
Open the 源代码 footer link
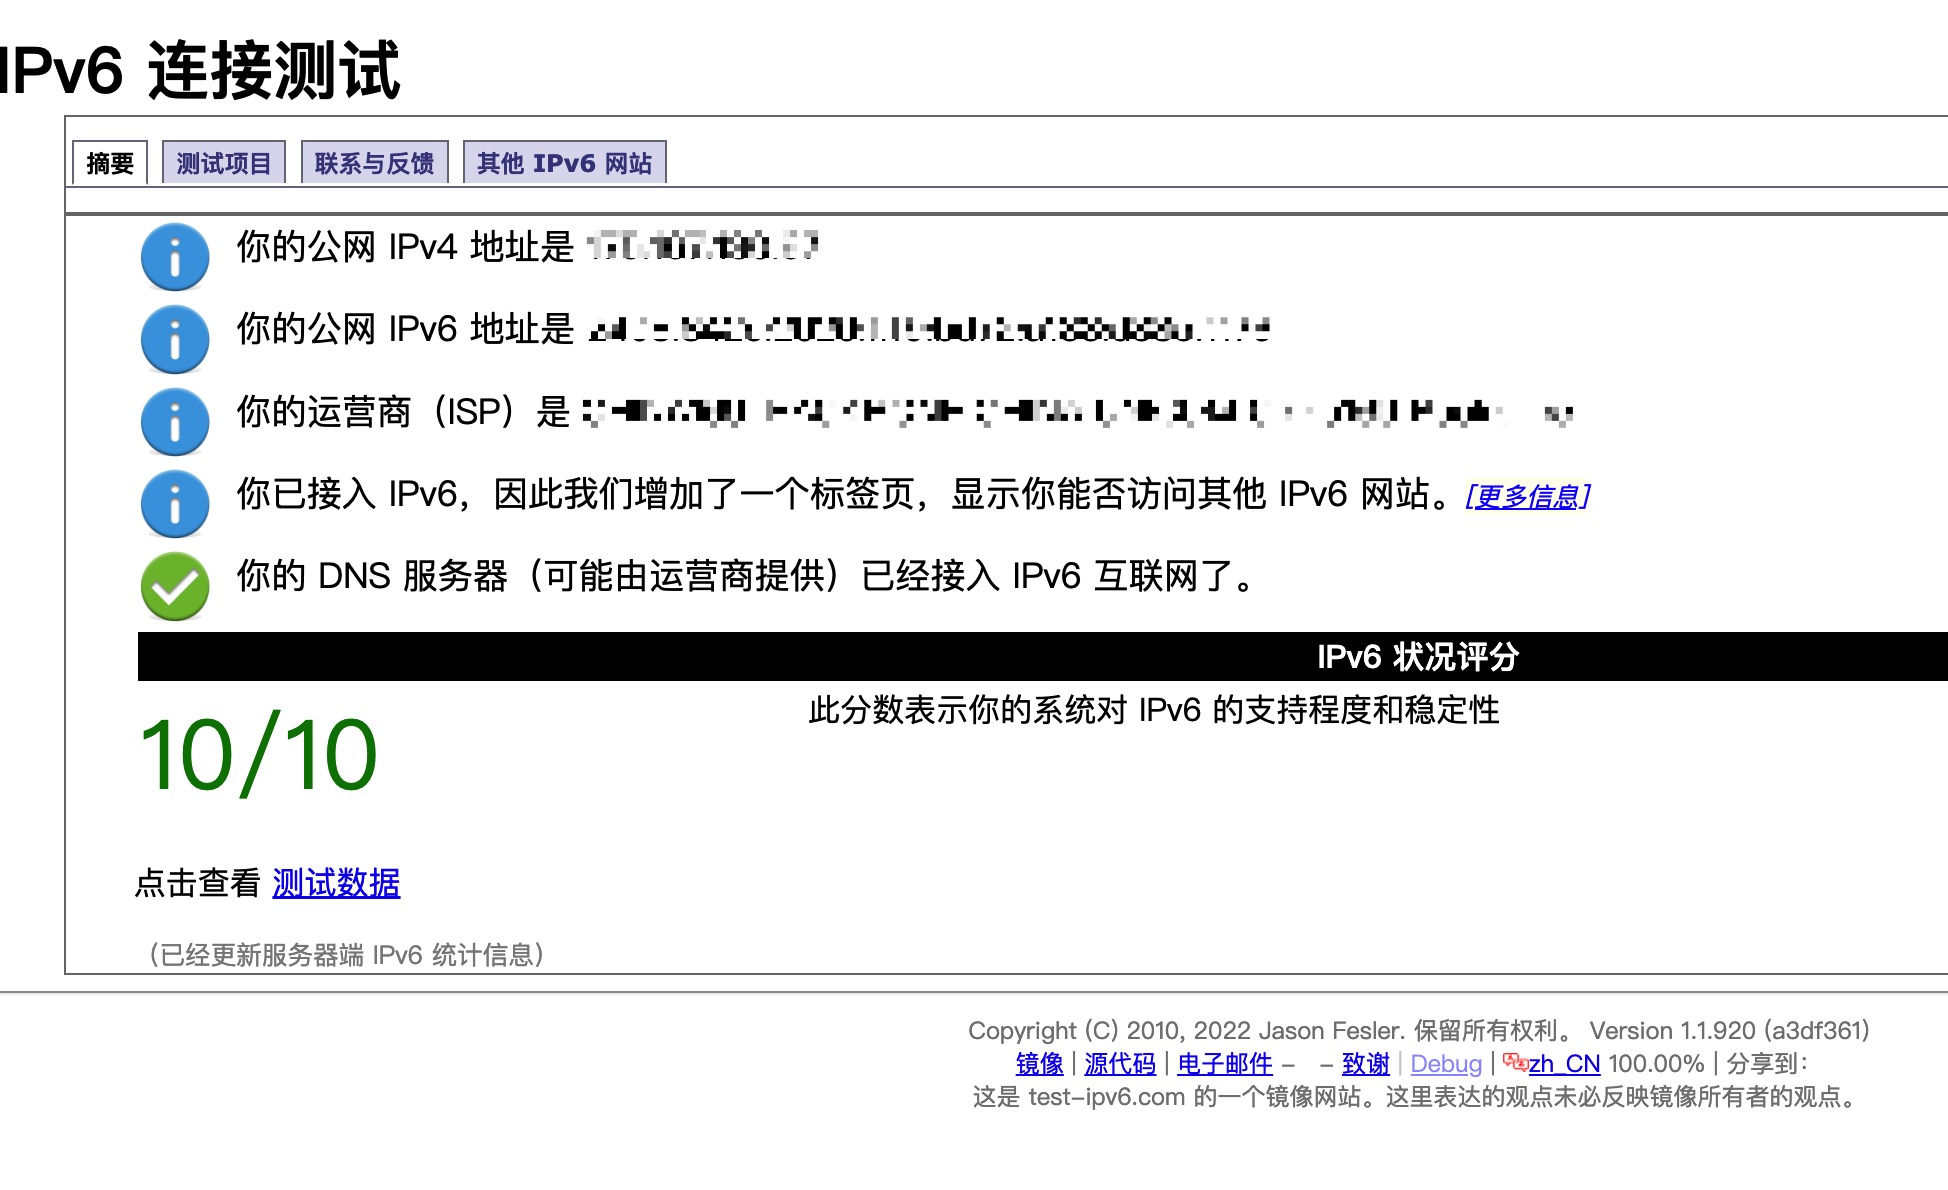tap(1120, 1064)
